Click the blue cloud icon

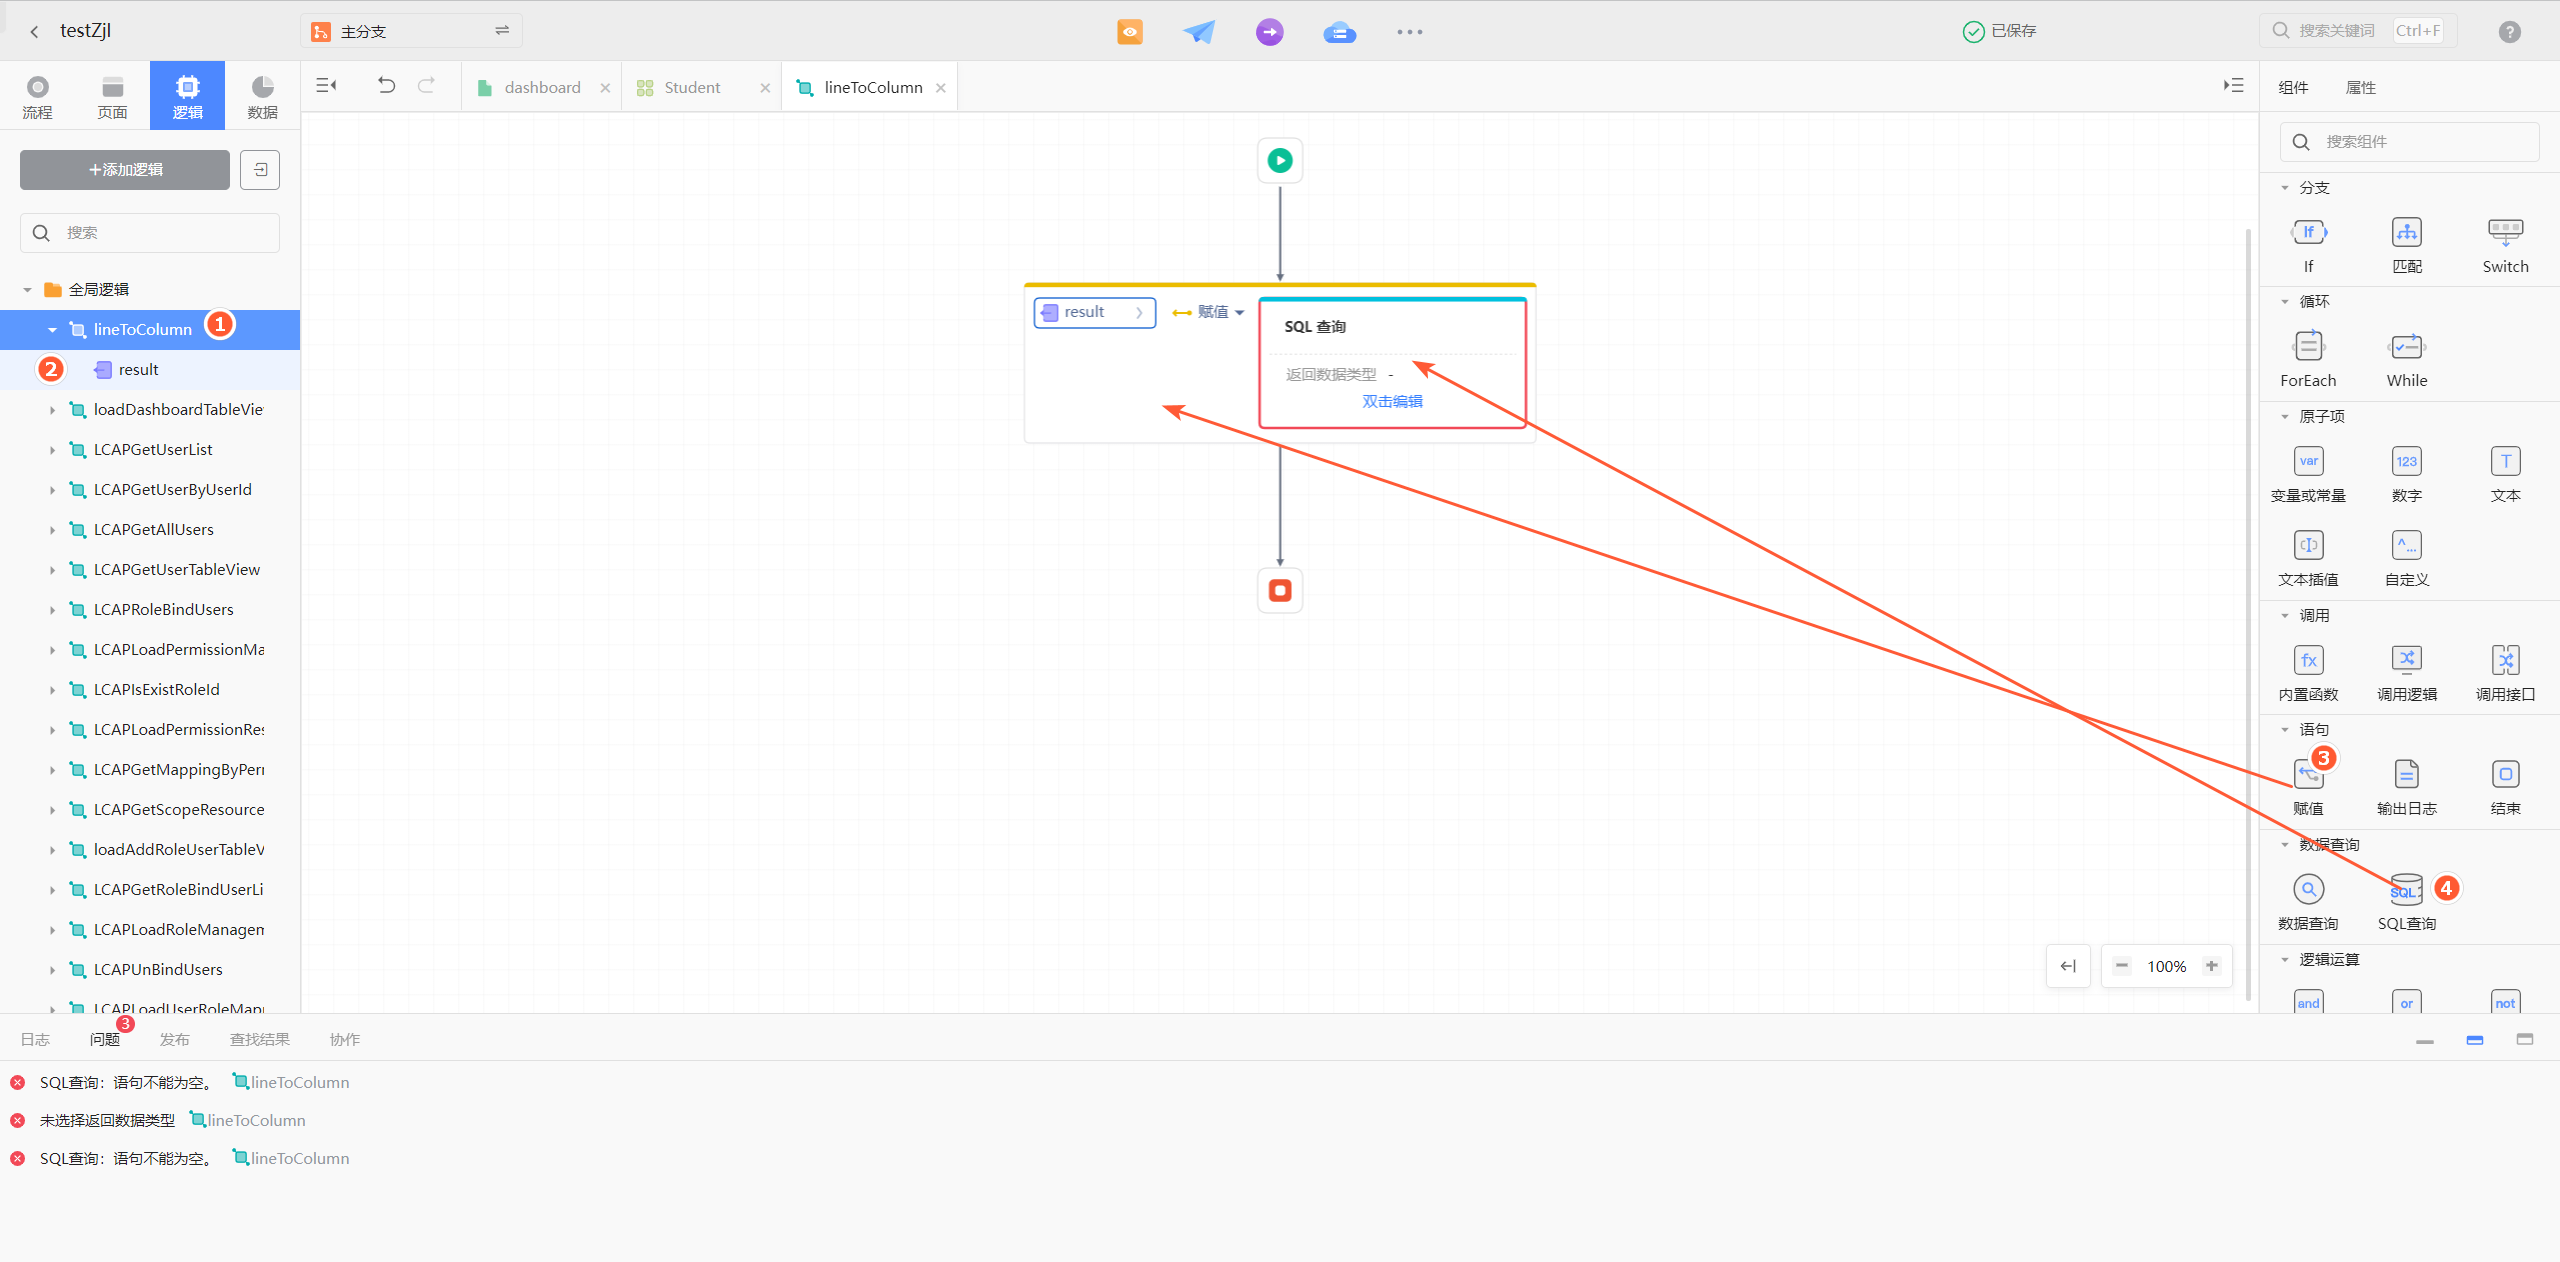(x=1340, y=33)
